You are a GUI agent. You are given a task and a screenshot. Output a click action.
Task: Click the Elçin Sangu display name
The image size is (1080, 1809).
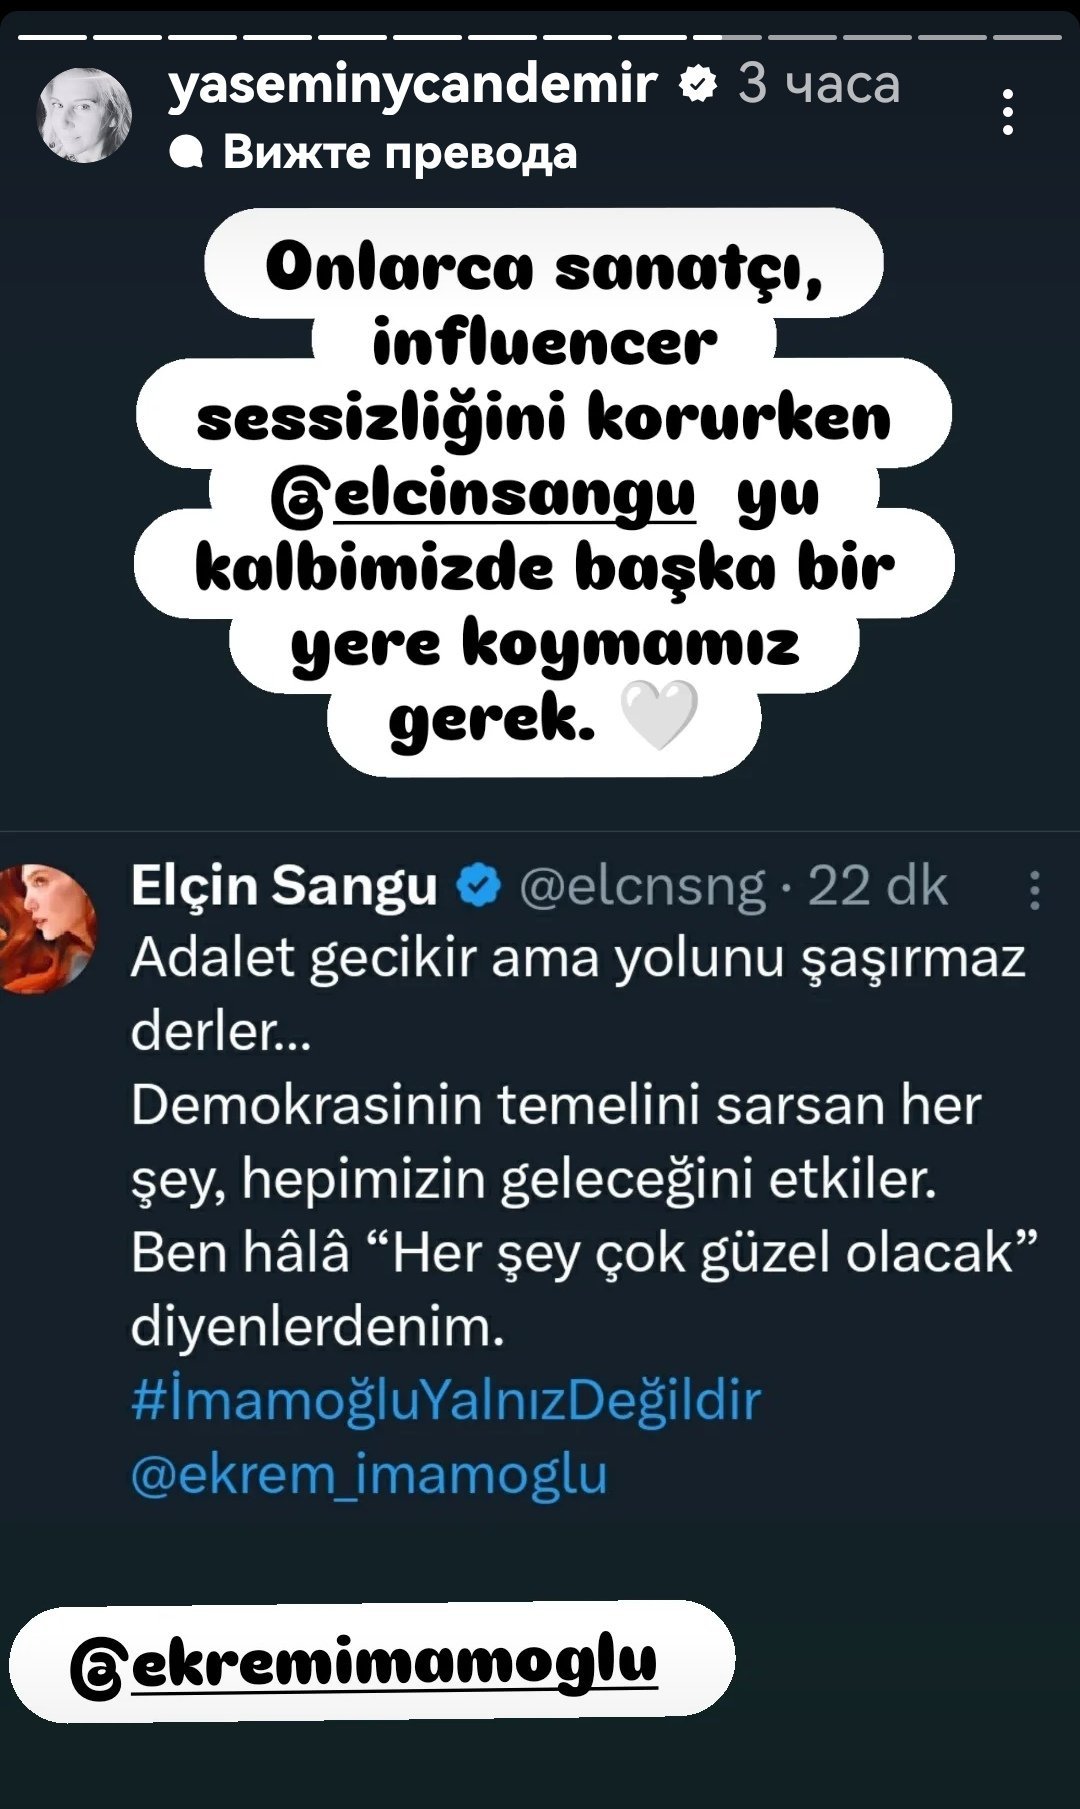[284, 885]
